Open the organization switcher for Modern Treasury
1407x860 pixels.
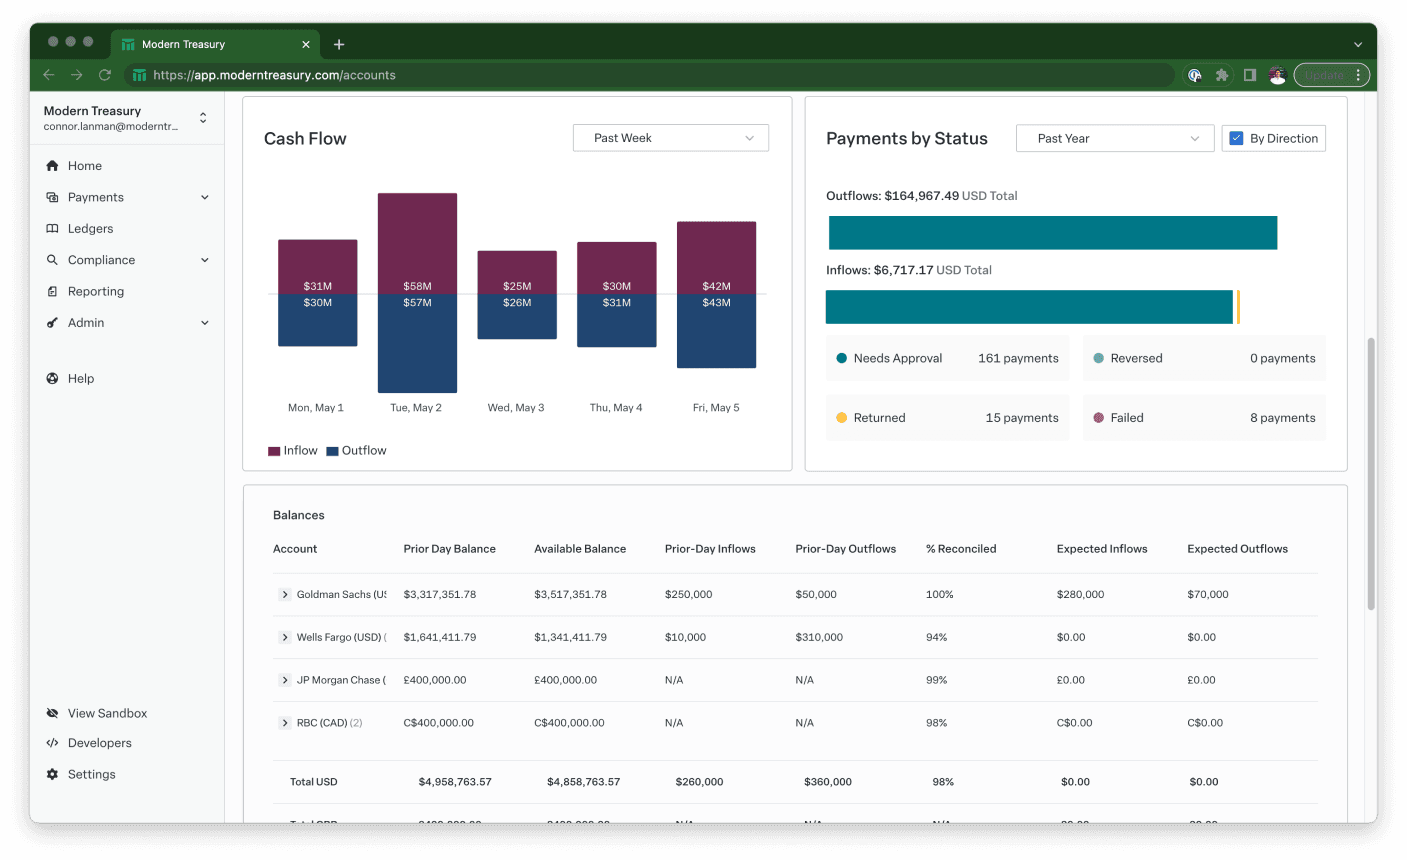click(x=203, y=118)
